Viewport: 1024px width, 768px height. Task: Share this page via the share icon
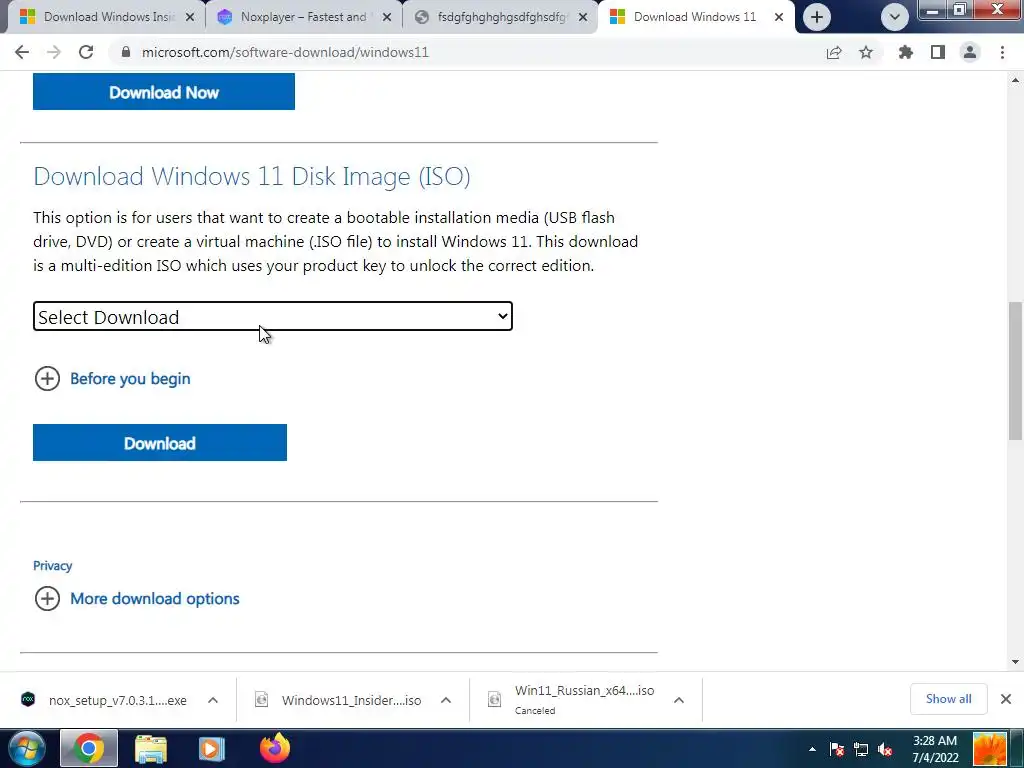point(834,52)
